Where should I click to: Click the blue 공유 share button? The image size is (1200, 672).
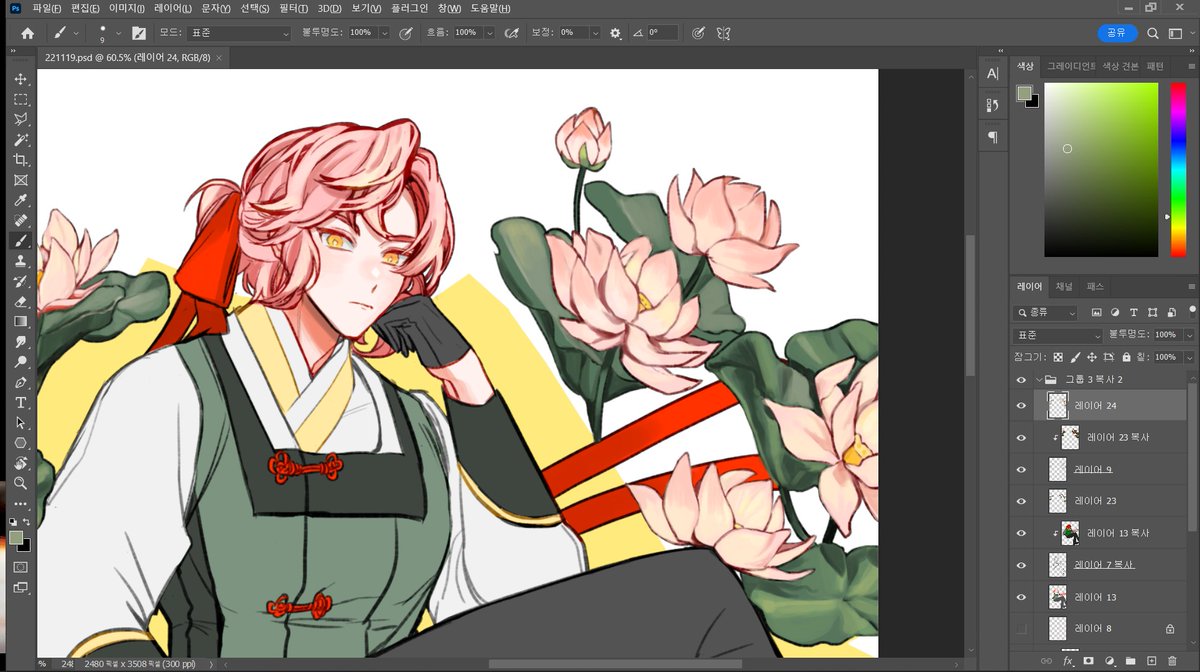point(1117,33)
